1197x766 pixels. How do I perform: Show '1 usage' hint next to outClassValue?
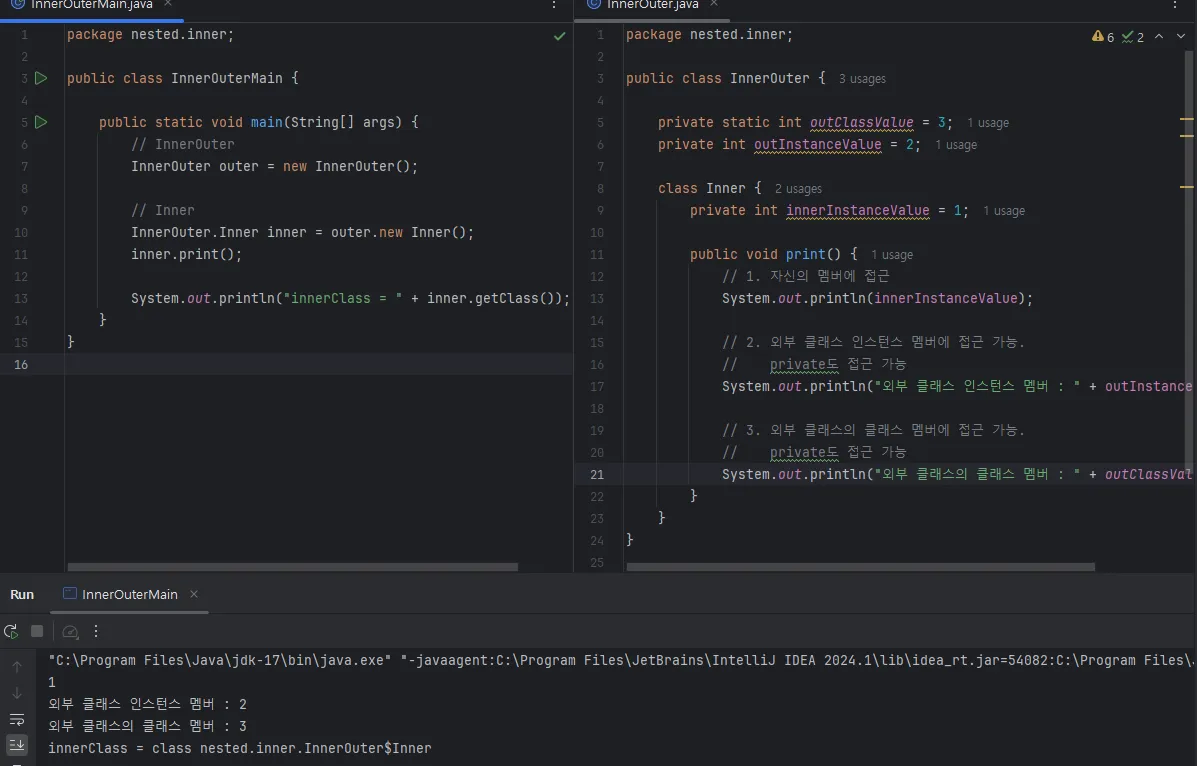point(988,123)
